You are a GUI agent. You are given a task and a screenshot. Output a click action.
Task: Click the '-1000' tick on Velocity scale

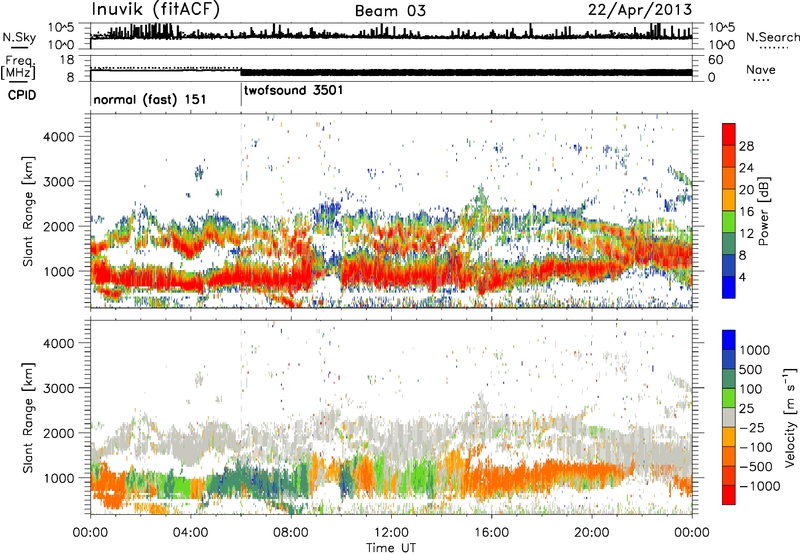(x=759, y=486)
